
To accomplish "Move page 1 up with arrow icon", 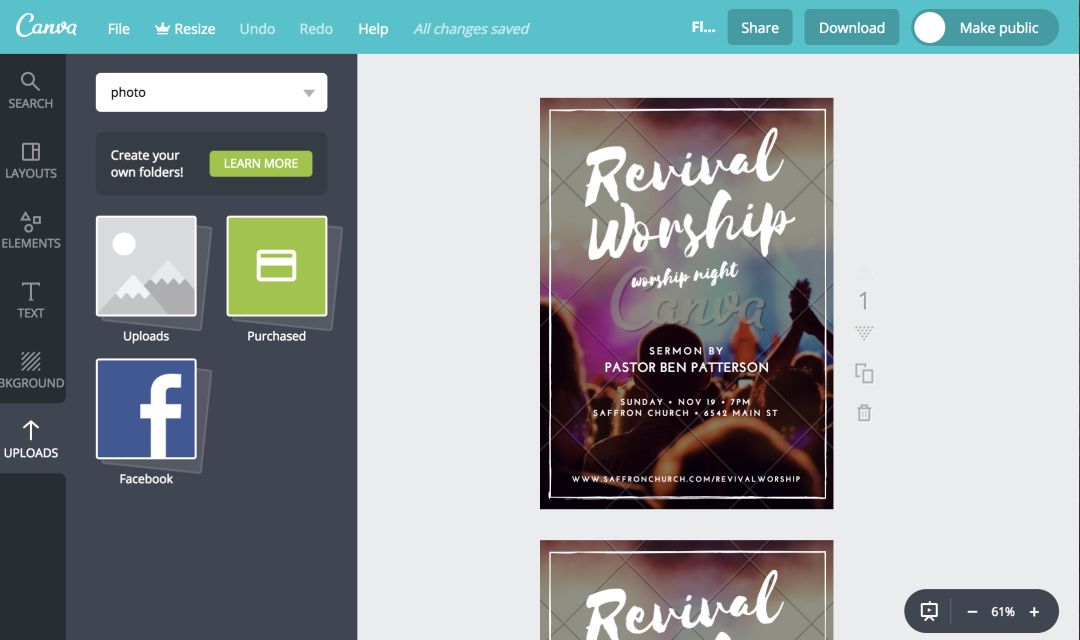I will 864,273.
